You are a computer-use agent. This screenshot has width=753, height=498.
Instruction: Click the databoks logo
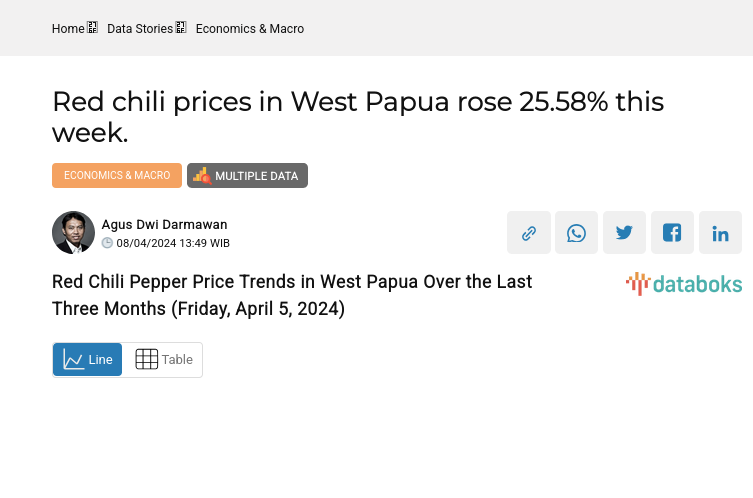click(x=684, y=284)
